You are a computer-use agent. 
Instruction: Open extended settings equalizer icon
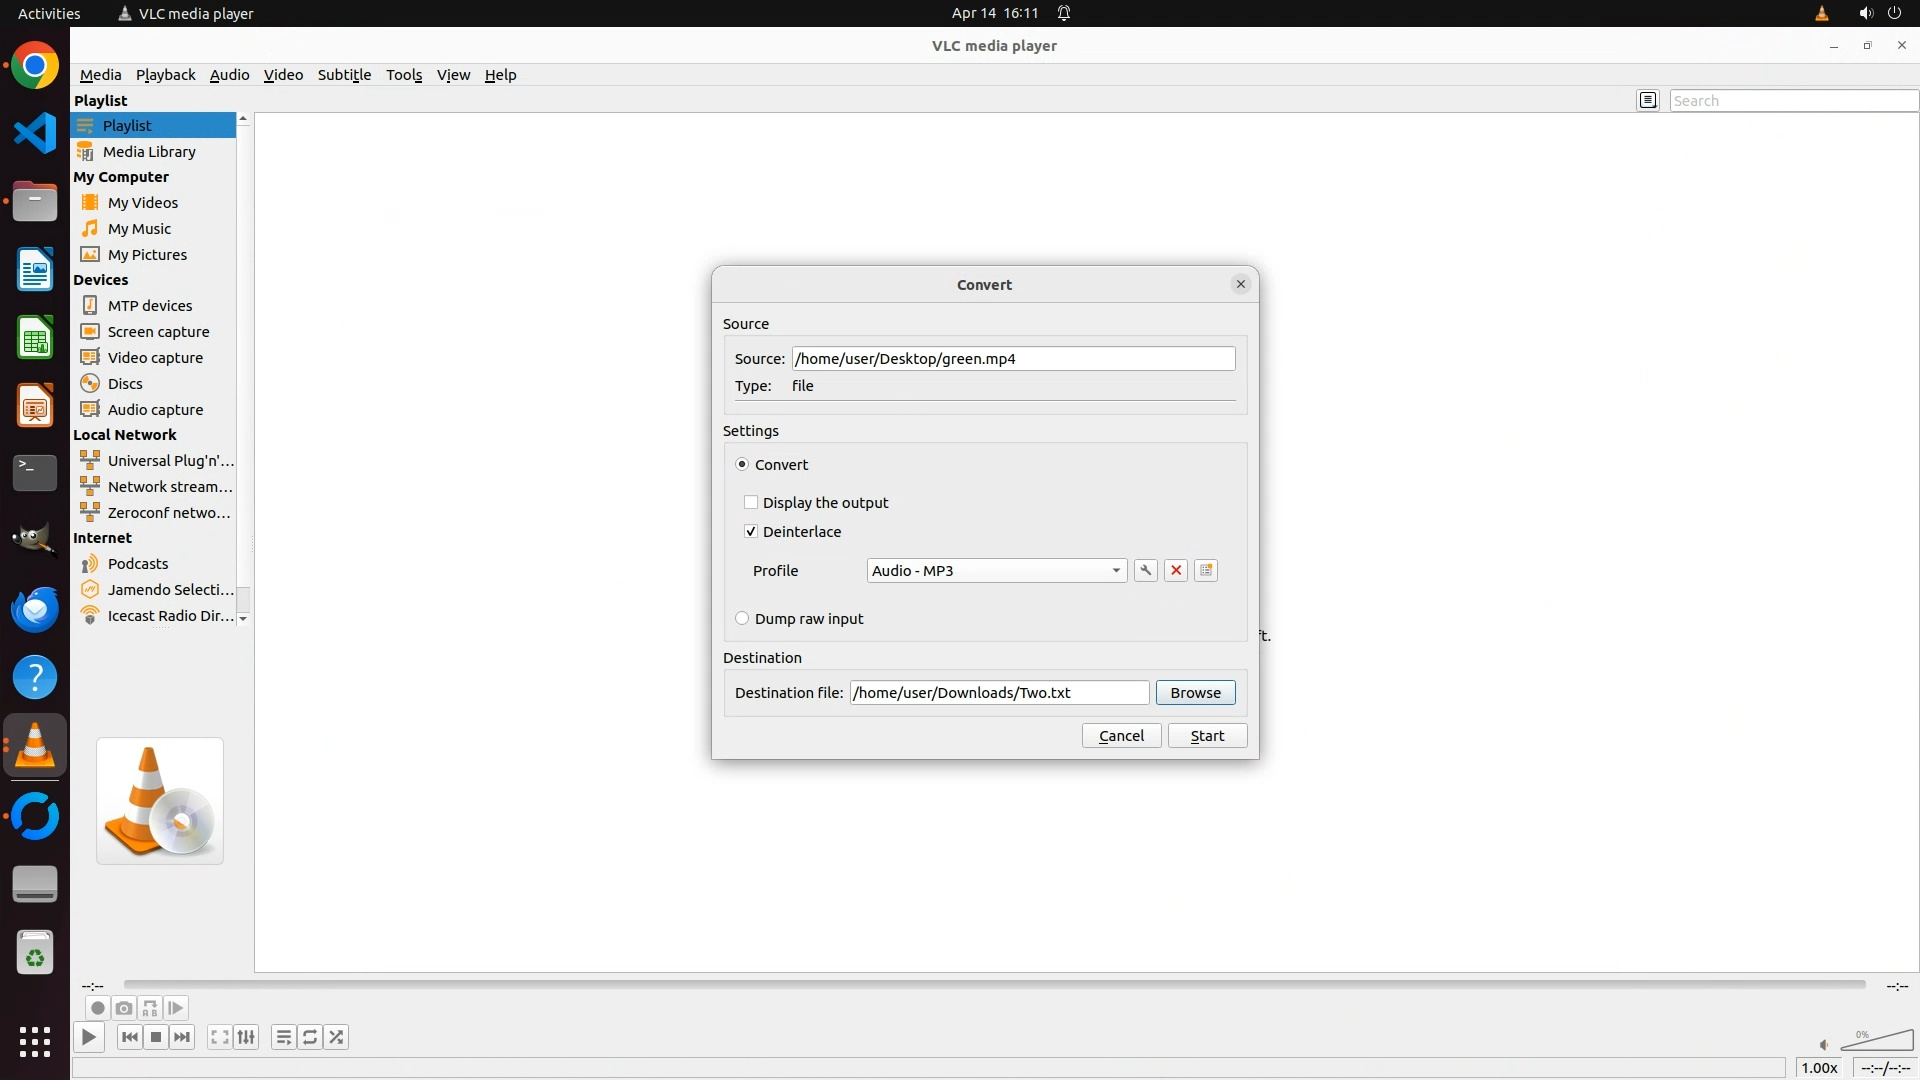pos(246,1037)
